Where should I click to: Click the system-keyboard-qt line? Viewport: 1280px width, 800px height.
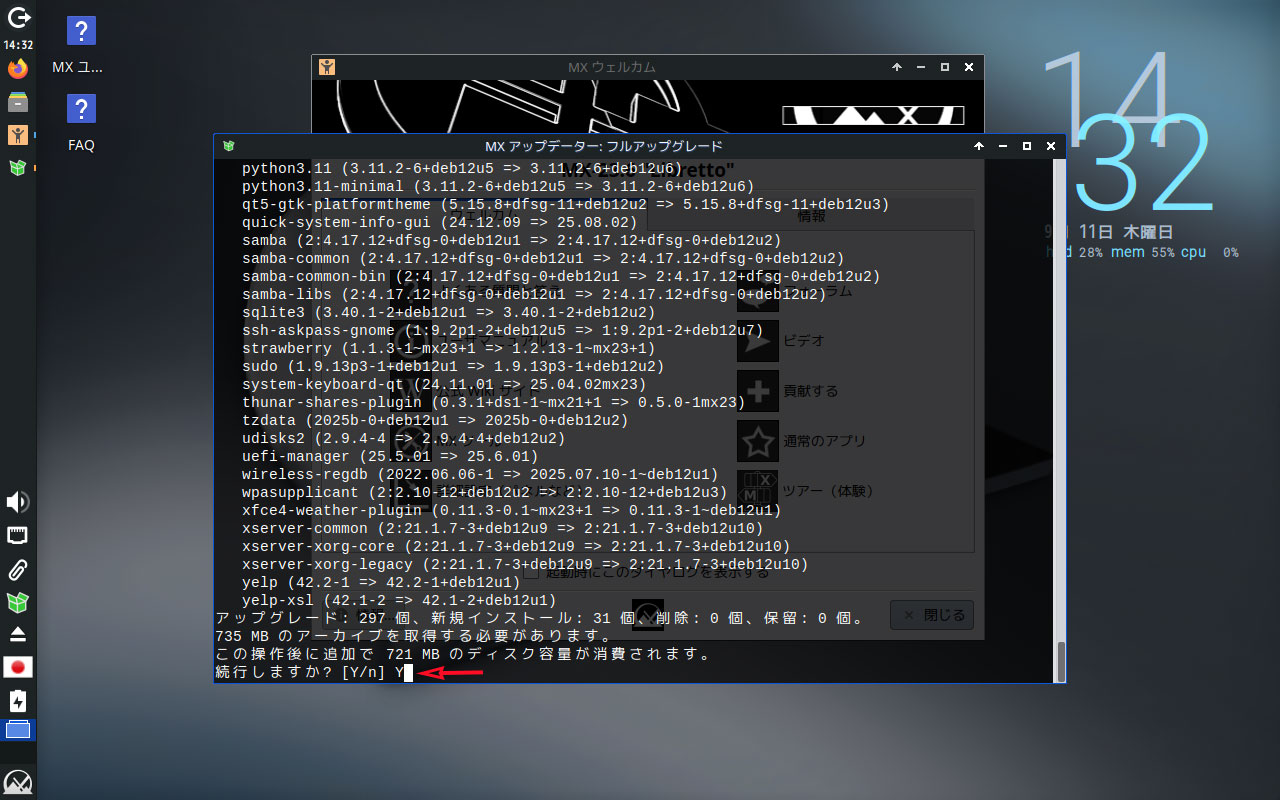(444, 384)
